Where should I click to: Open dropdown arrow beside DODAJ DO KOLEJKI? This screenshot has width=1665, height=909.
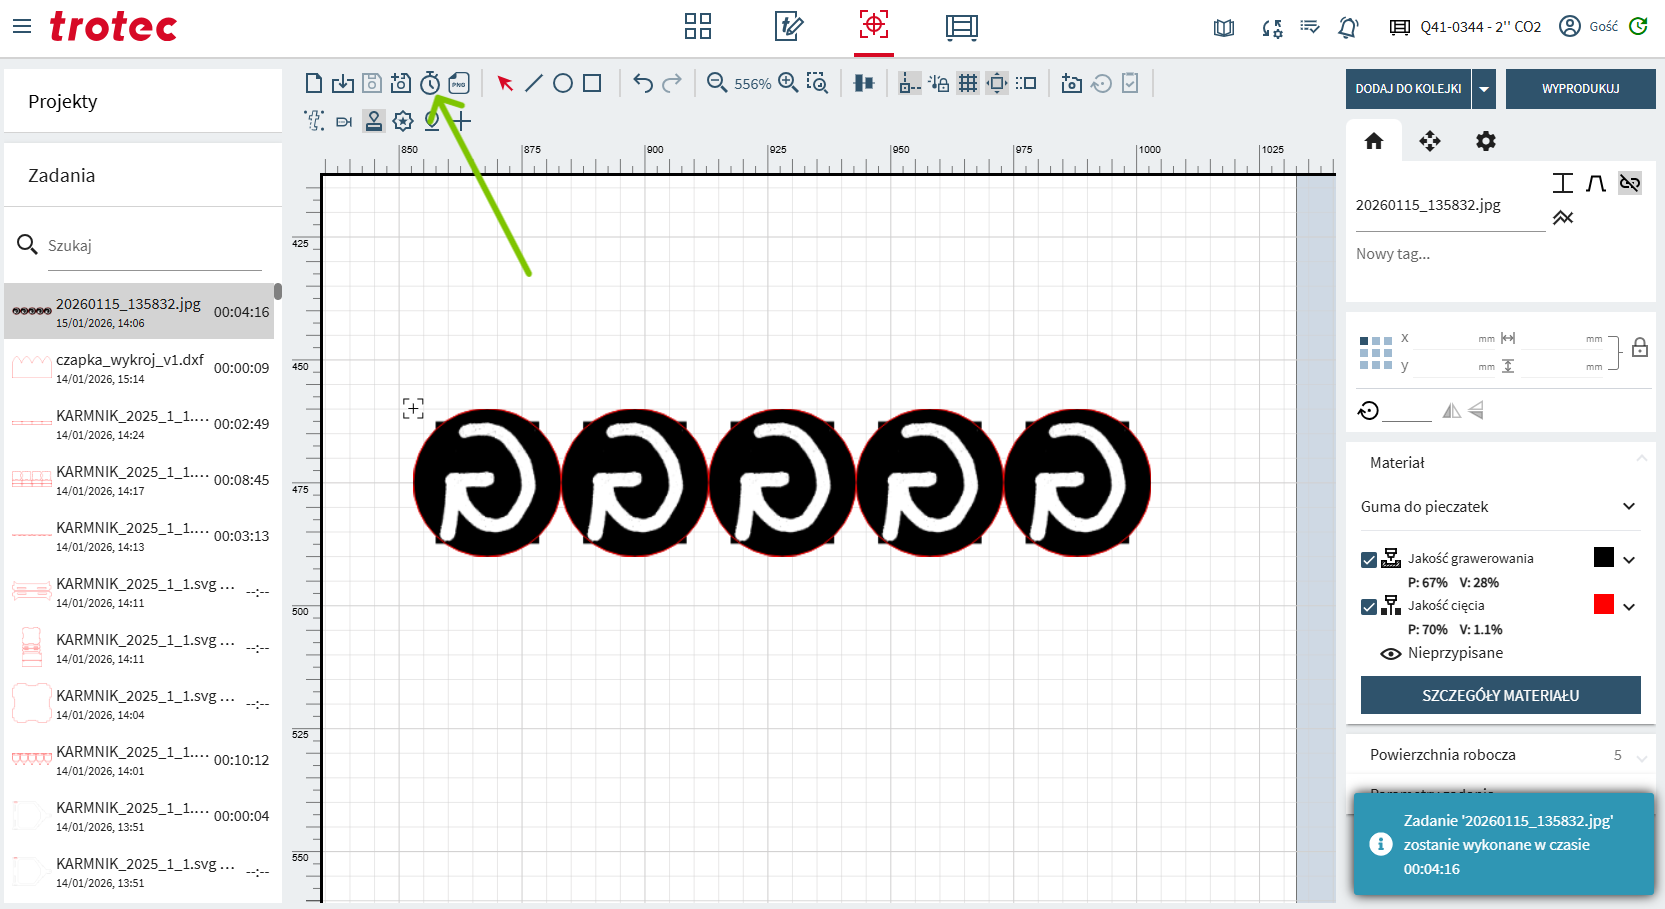coord(1484,89)
